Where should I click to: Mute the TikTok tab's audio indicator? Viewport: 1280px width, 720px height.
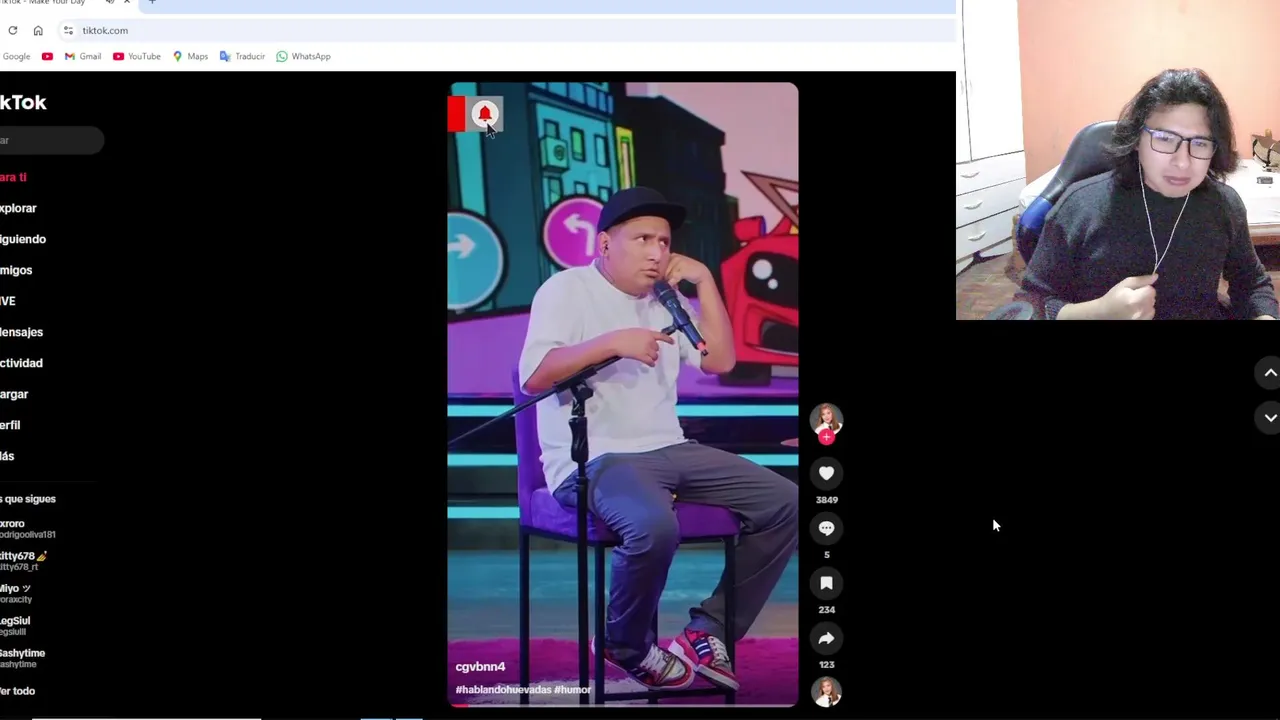pos(109,2)
